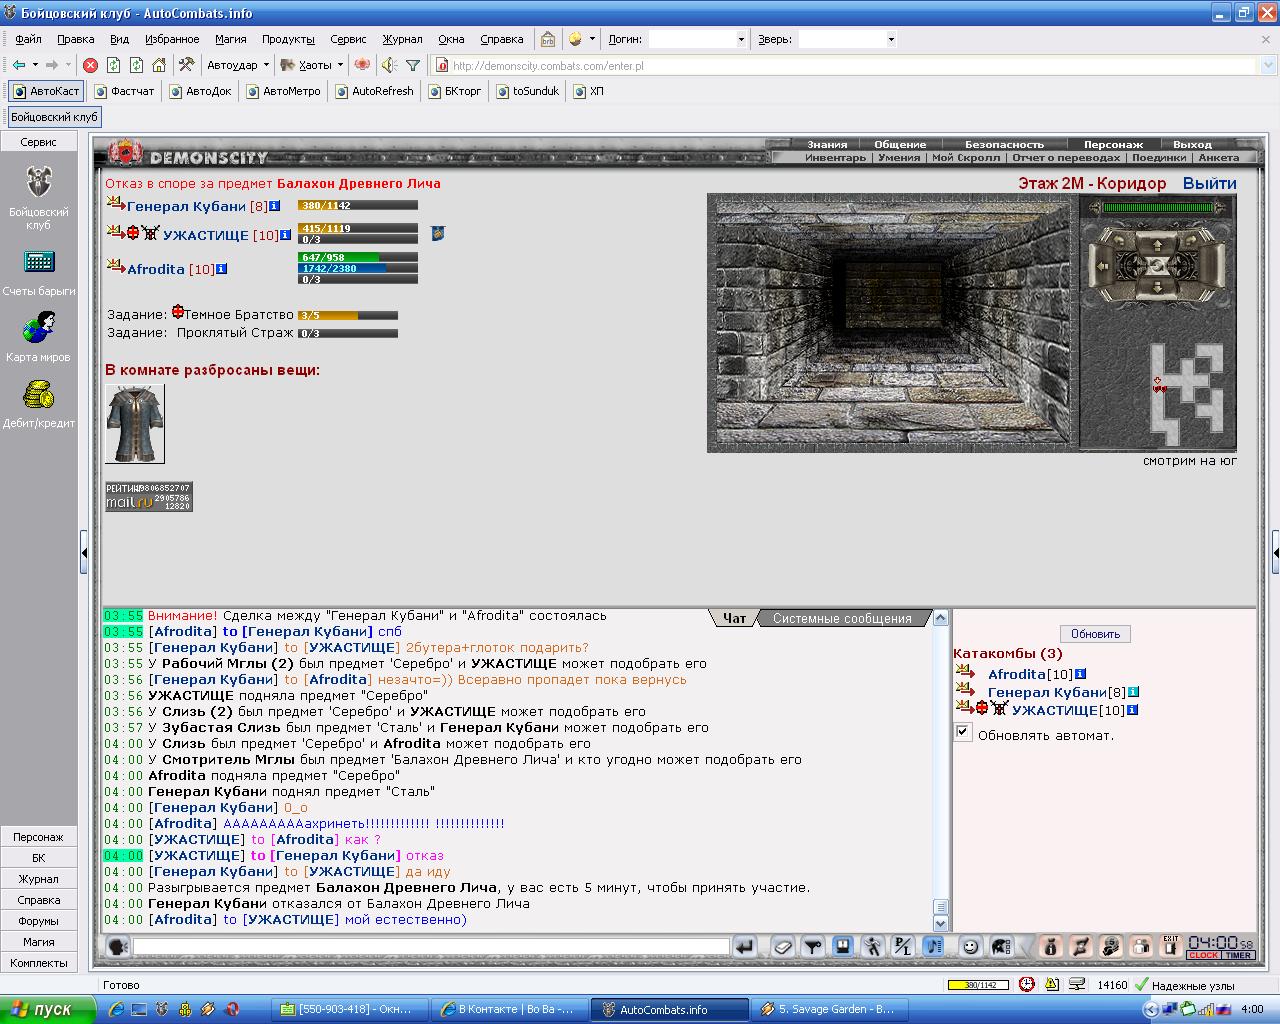Switch to Системные сообщения tab
The image size is (1280, 1024).
pos(842,618)
